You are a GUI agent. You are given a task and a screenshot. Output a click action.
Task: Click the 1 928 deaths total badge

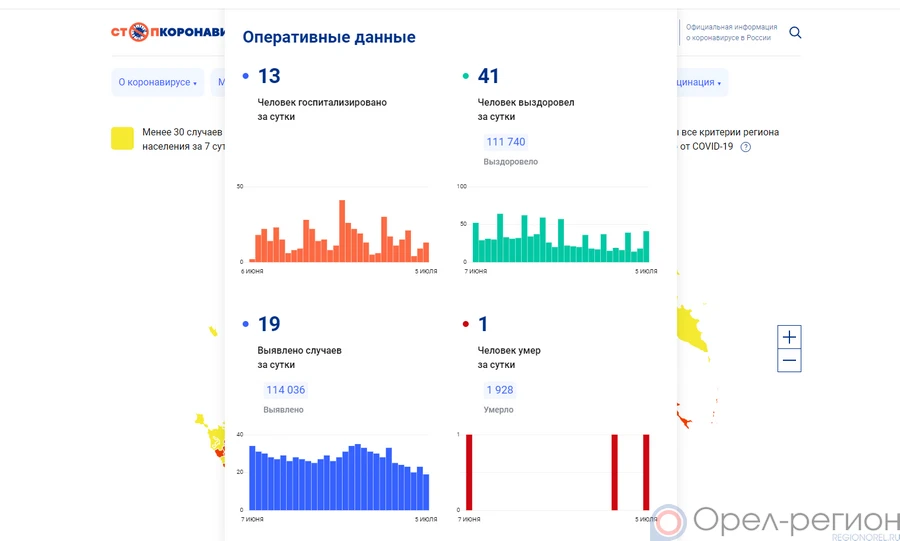coord(500,390)
